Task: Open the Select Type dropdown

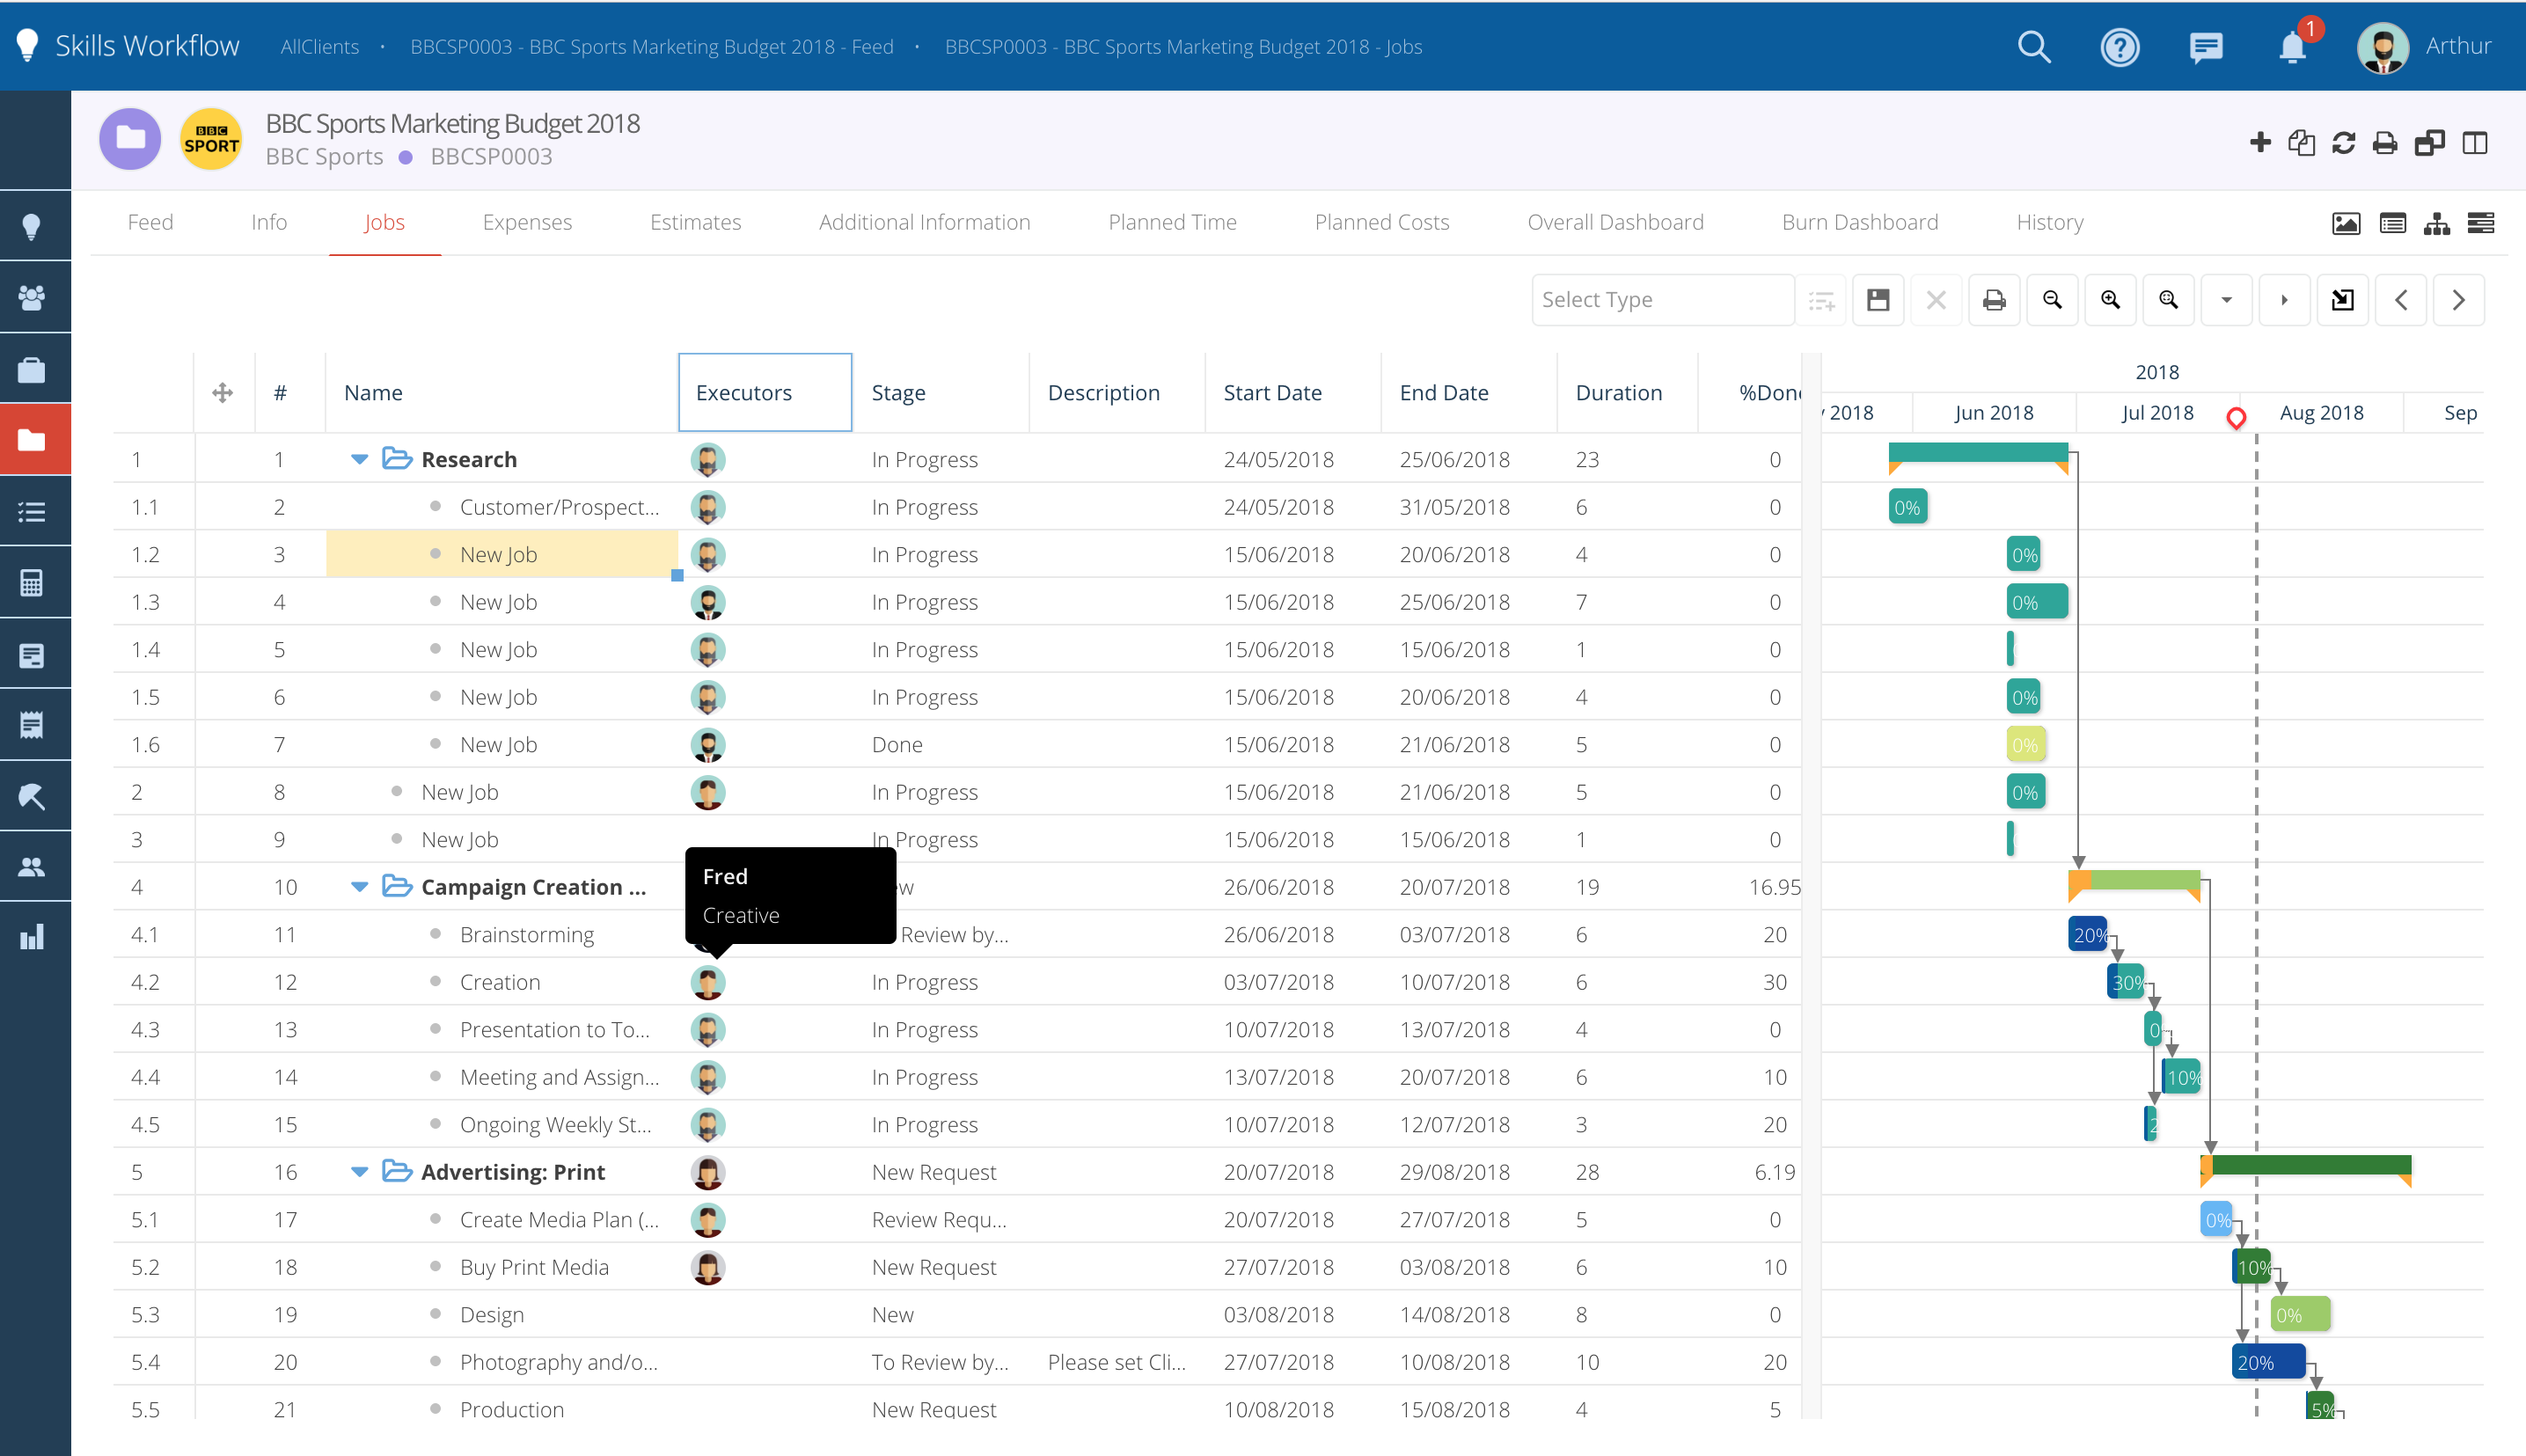Action: pos(1662,299)
